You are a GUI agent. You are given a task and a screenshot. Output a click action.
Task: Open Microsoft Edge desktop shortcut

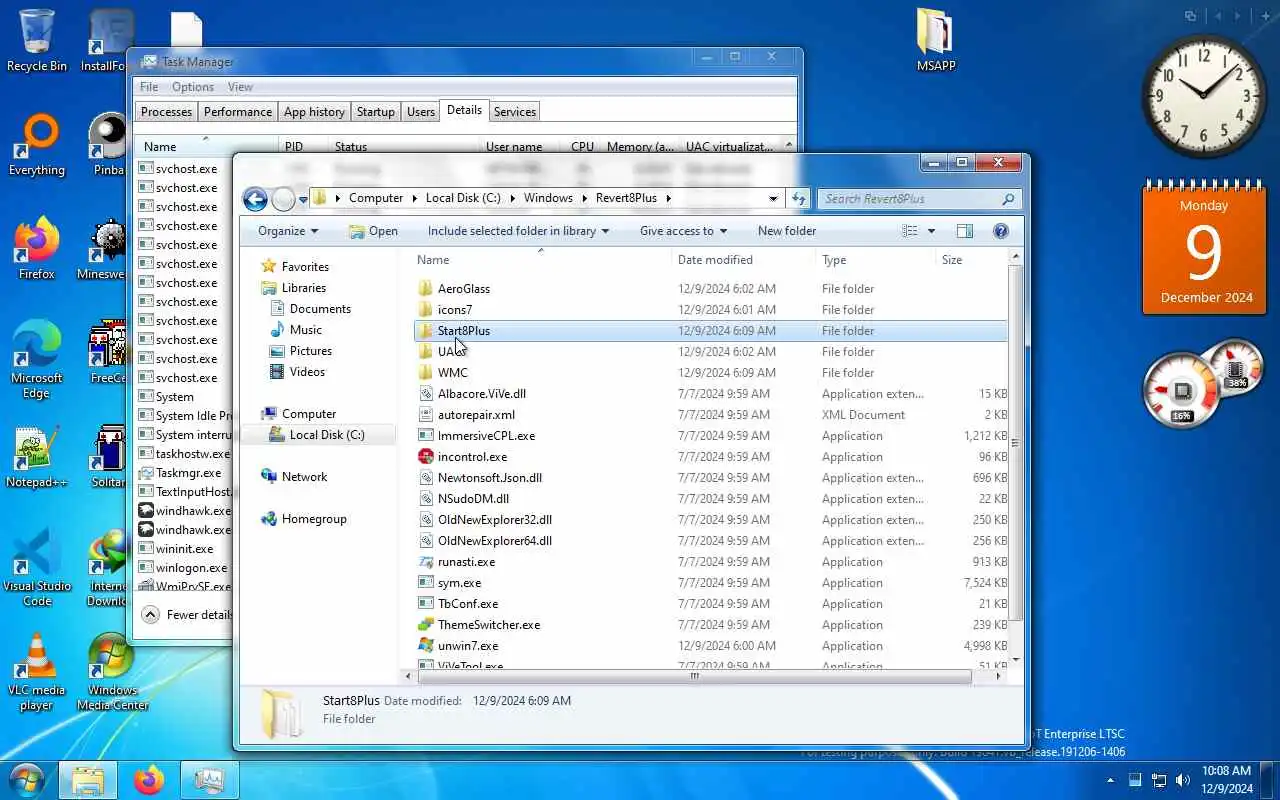point(37,359)
